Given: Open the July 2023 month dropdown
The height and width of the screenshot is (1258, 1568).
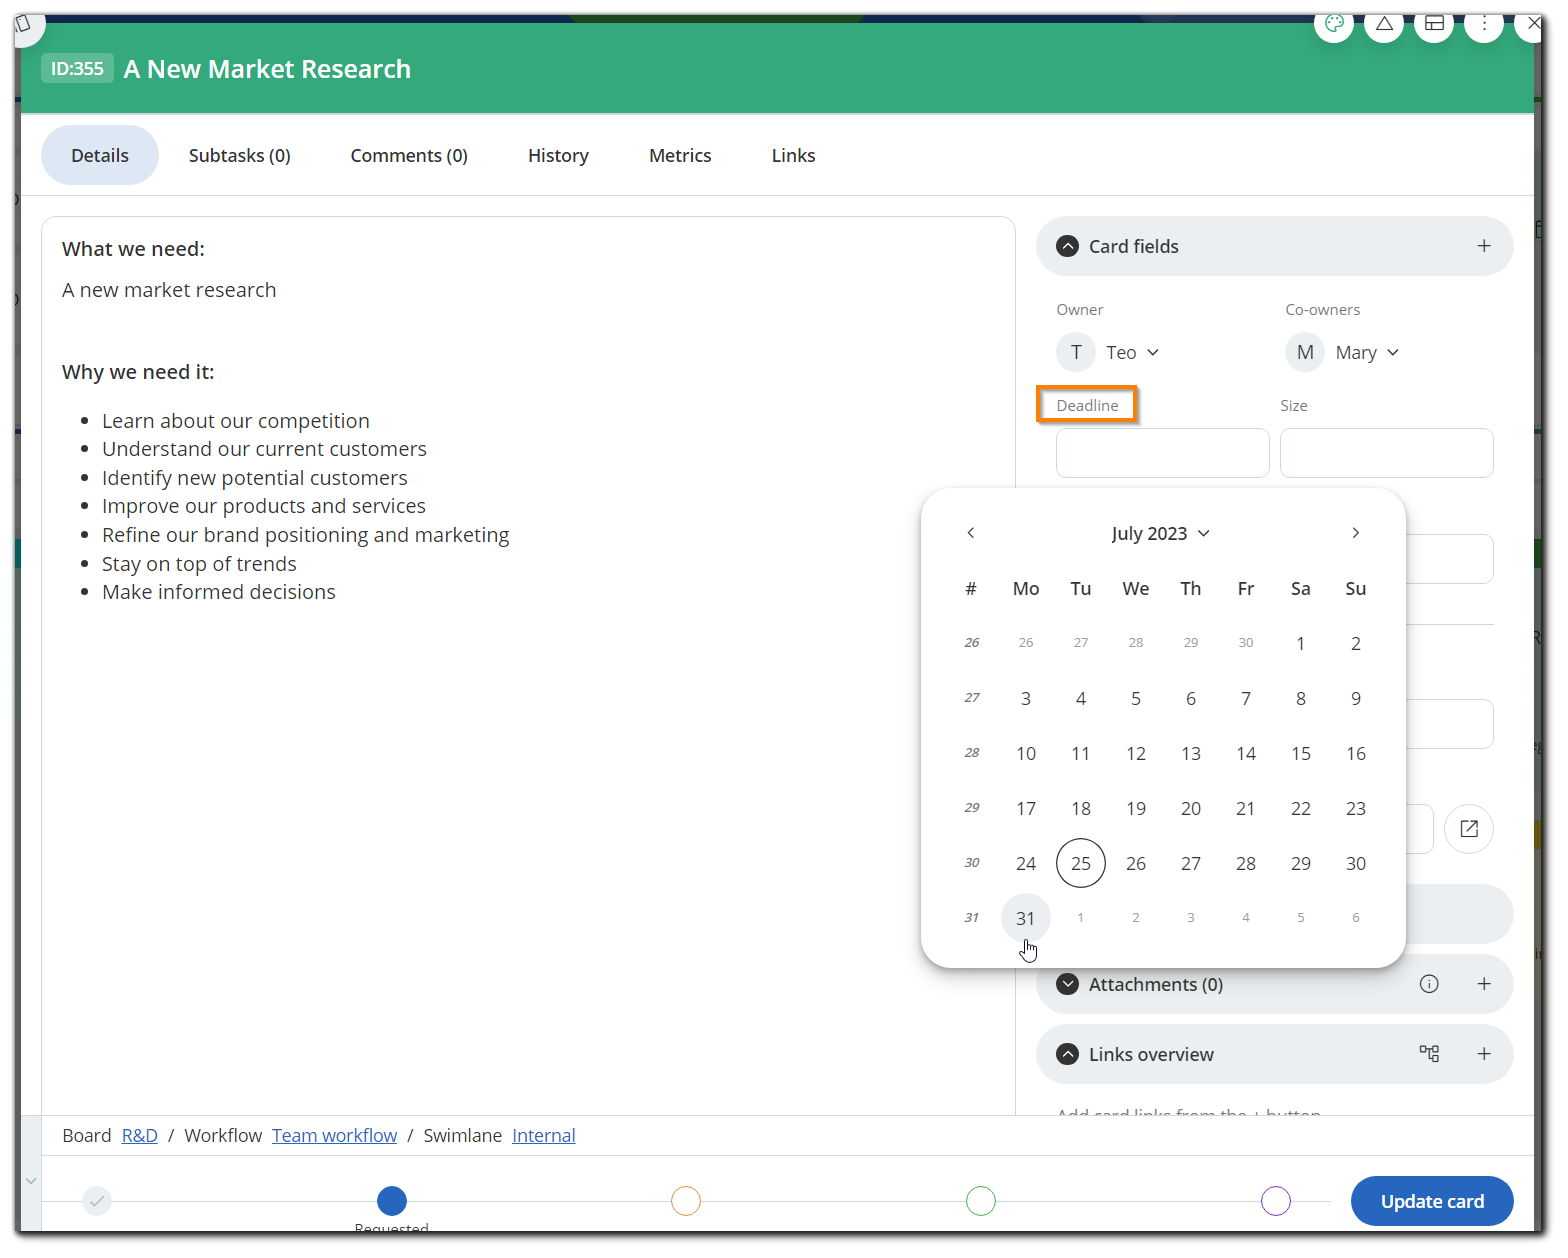Looking at the screenshot, I should [x=1160, y=533].
